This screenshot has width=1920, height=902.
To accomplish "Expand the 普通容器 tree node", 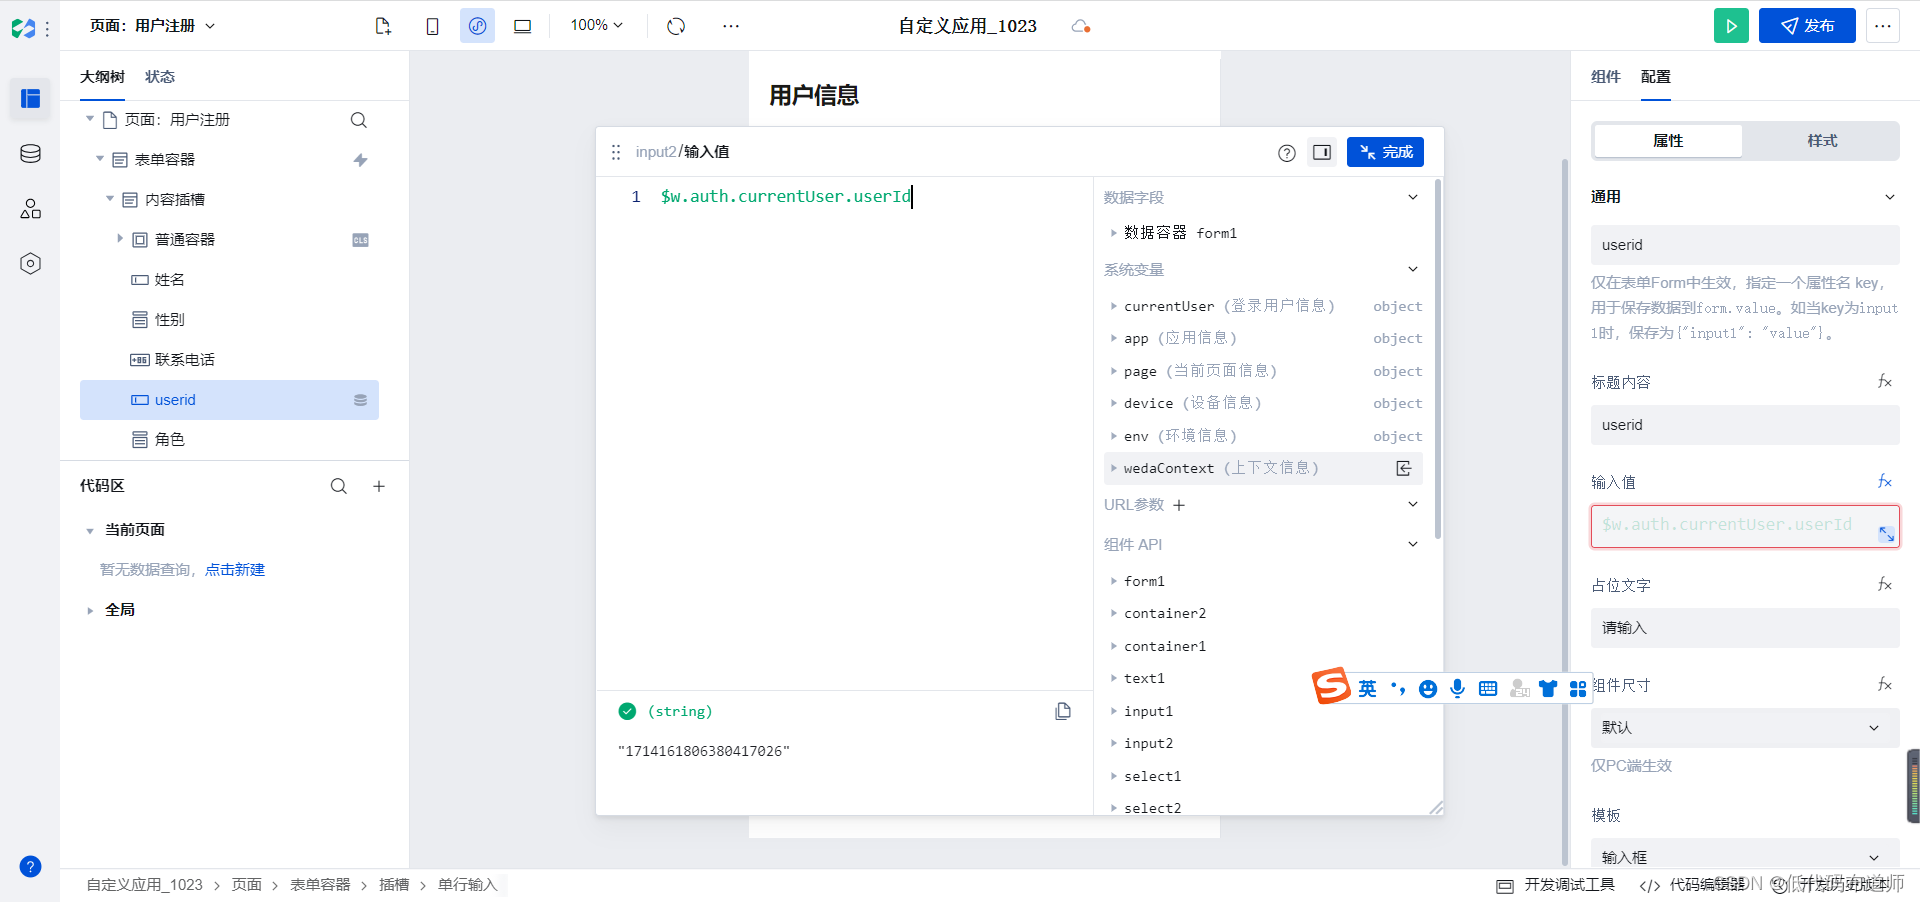I will point(120,239).
